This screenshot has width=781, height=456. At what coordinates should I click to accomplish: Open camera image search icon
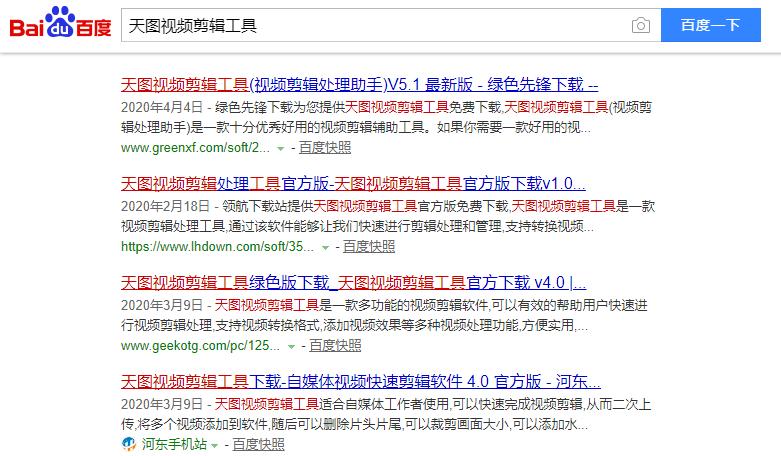click(641, 25)
